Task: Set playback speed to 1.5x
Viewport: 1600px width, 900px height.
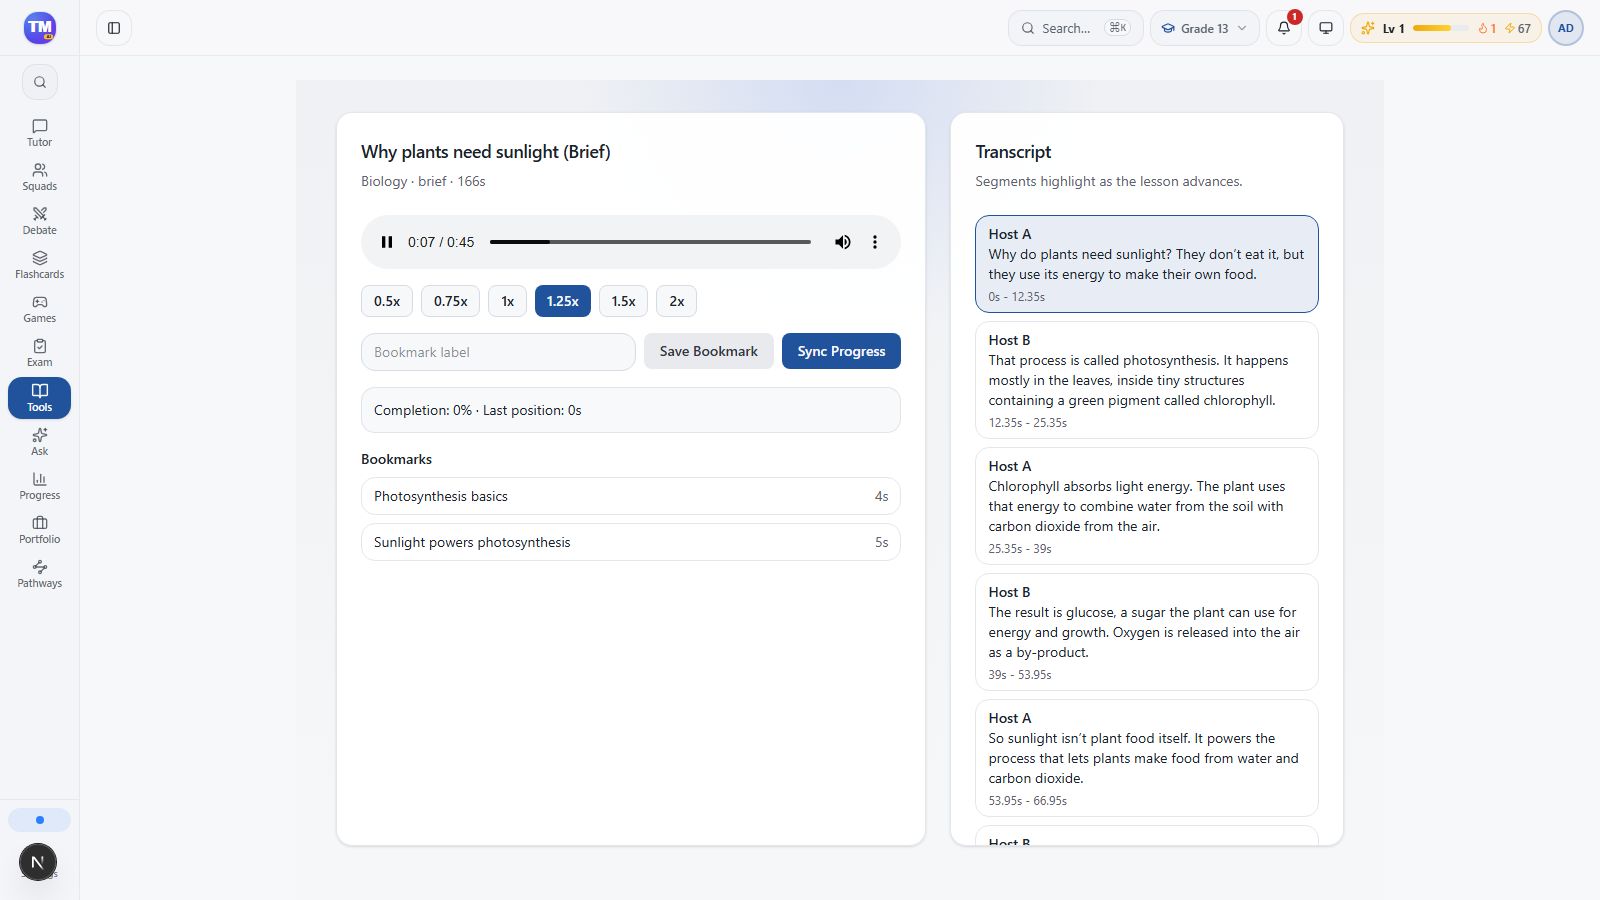Action: tap(623, 301)
